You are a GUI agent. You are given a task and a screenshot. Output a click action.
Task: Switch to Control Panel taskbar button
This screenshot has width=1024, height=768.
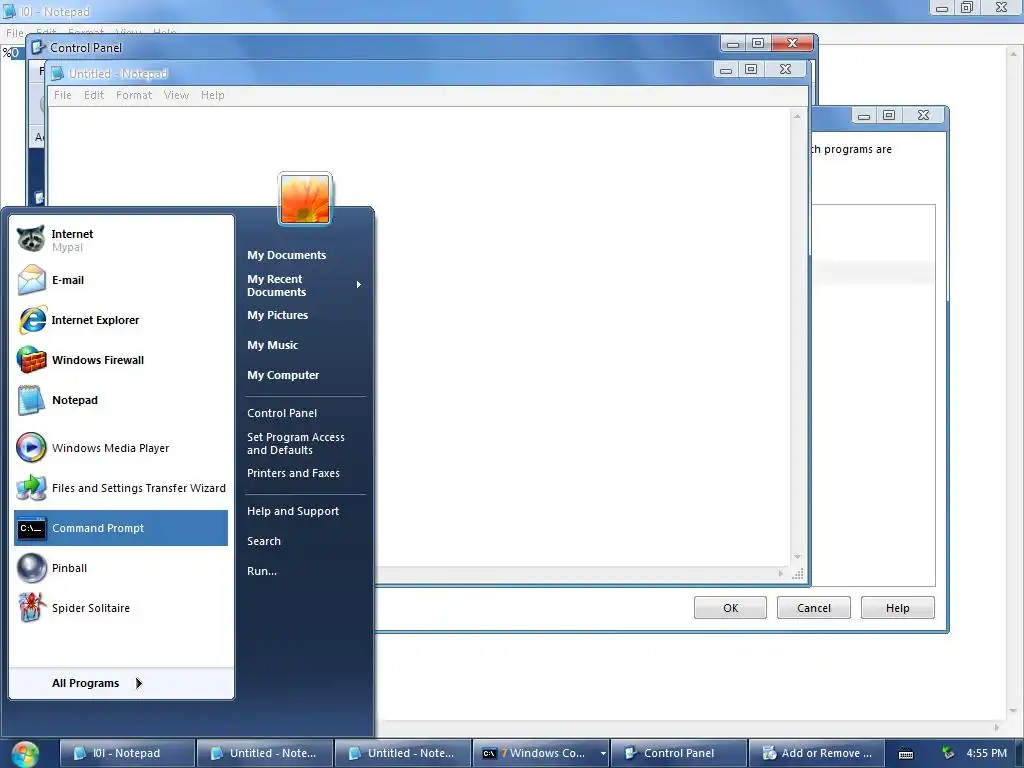[679, 754]
